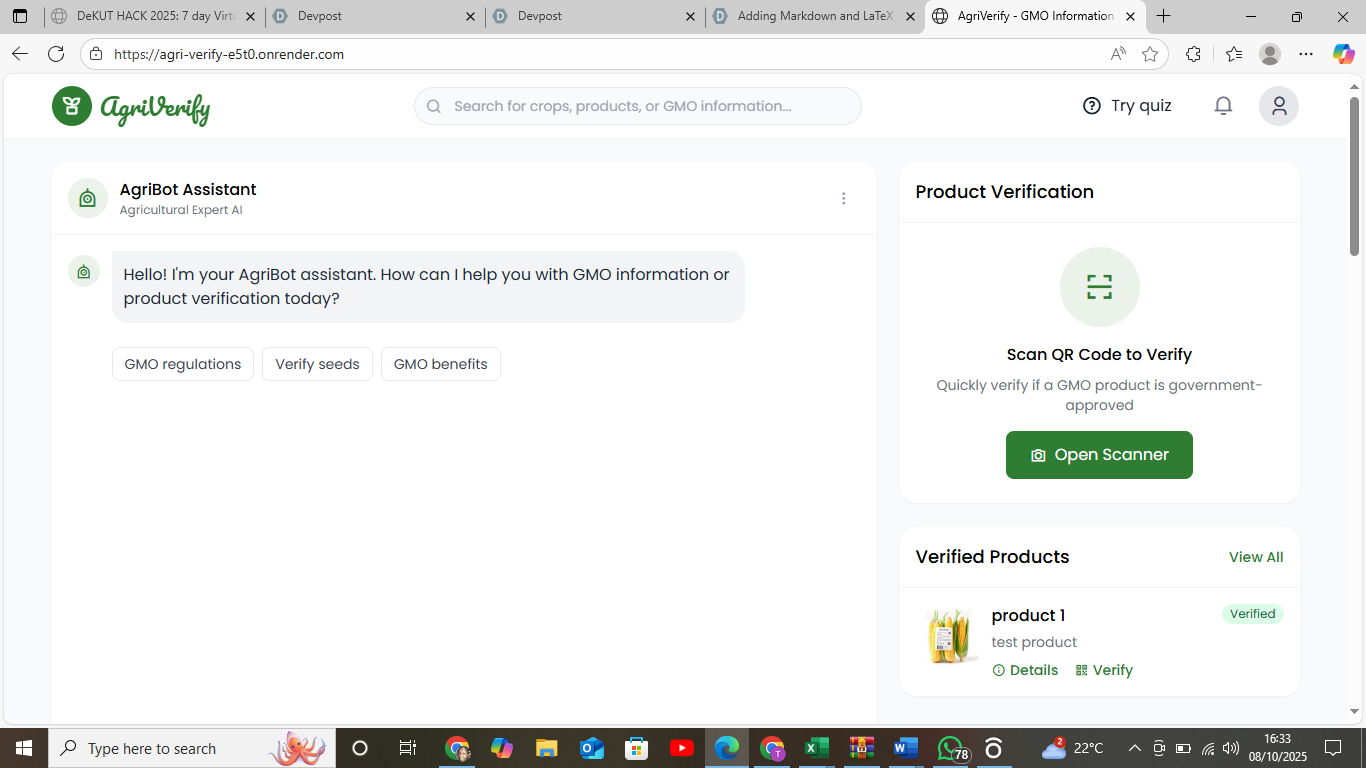
Task: Reload the page with the refresh icon
Action: pos(56,54)
